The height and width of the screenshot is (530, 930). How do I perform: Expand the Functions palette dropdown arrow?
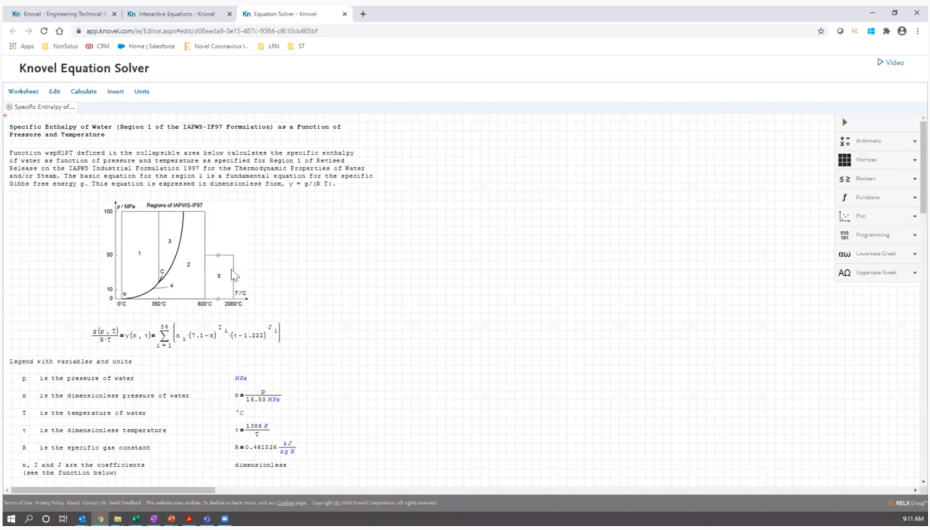pos(914,198)
